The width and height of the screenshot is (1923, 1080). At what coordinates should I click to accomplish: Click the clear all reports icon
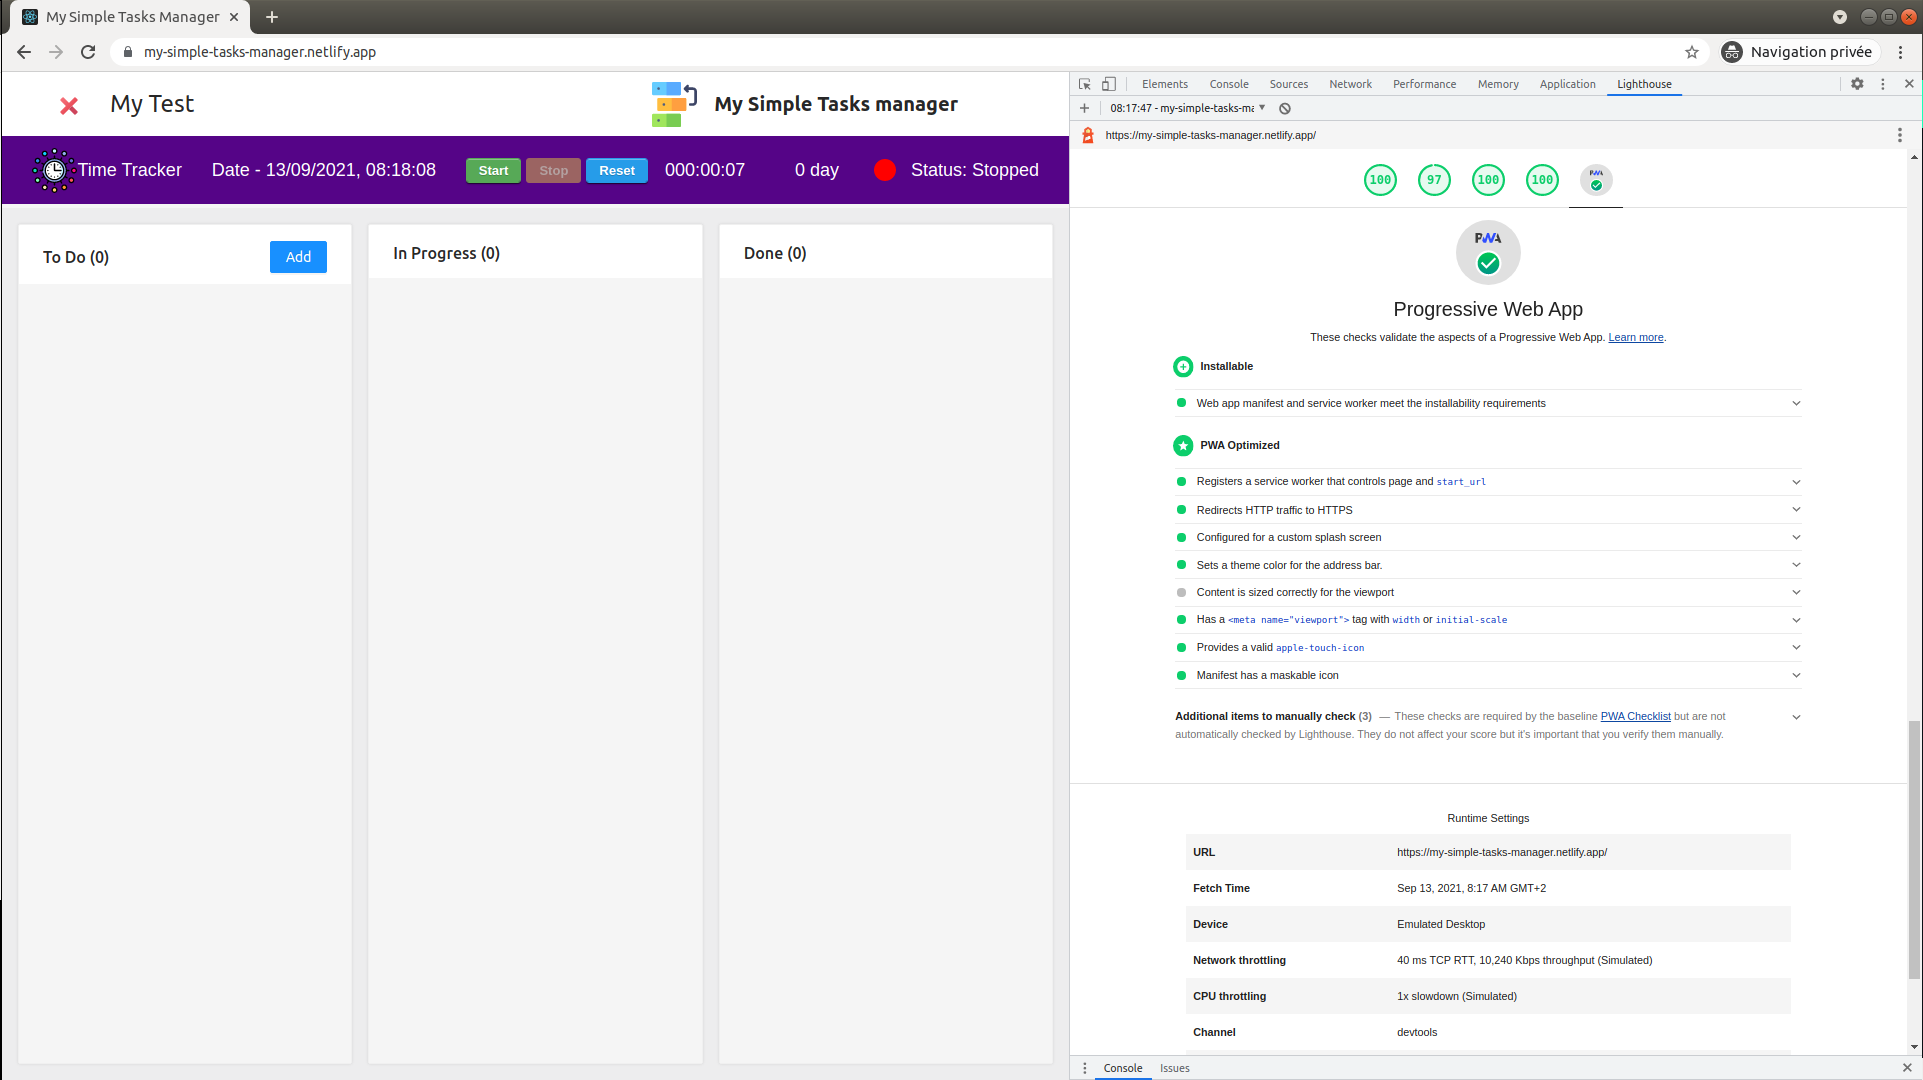point(1285,108)
